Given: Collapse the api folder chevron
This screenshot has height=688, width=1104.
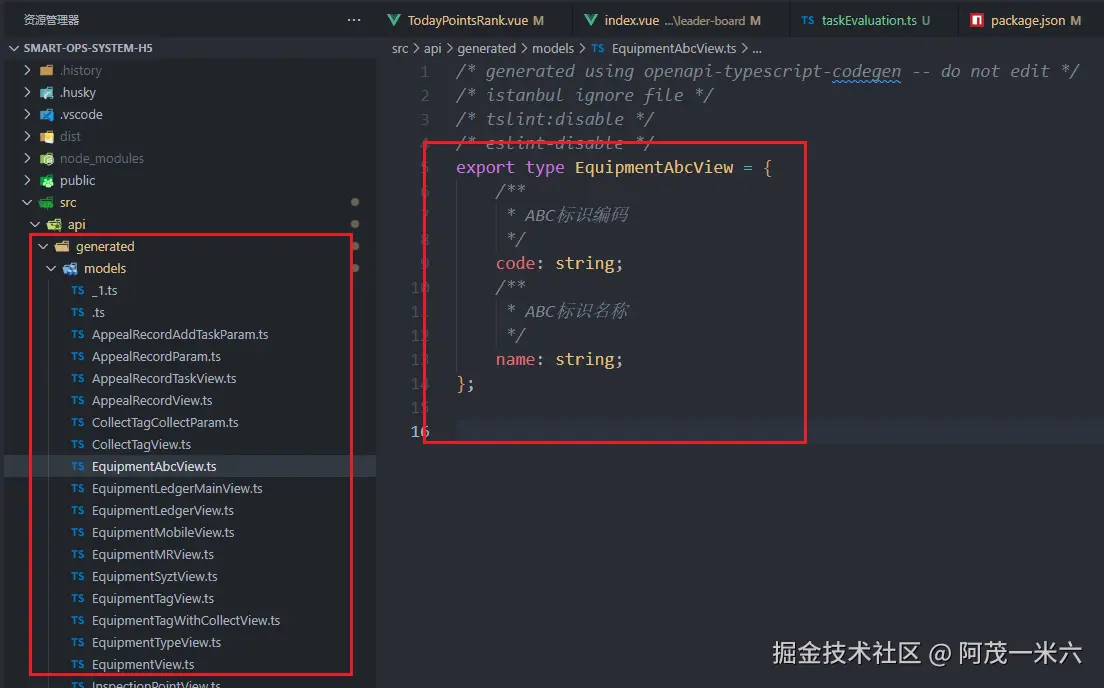Looking at the screenshot, I should pos(35,225).
